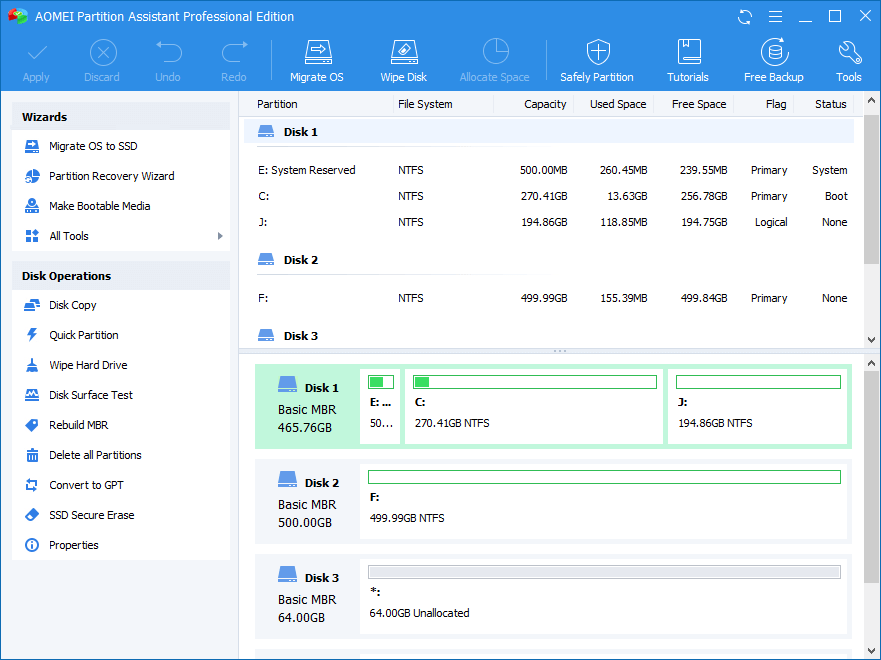Collapse the Wizards section header
The image size is (881, 660).
[121, 117]
